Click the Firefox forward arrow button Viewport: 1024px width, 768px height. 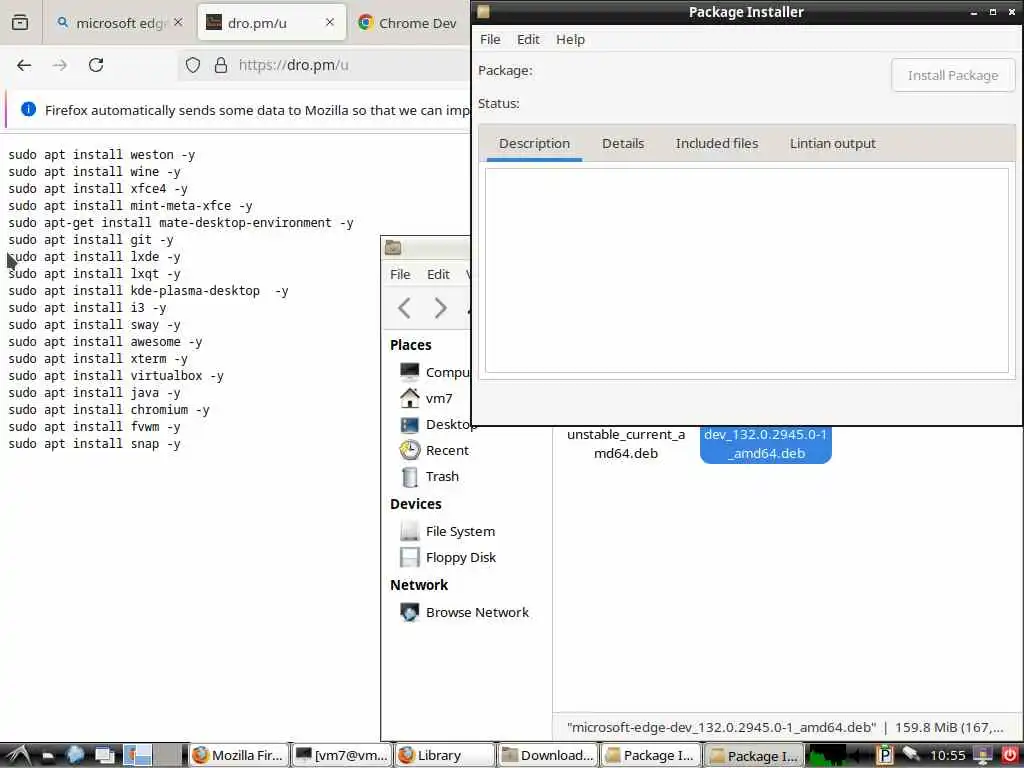point(59,65)
